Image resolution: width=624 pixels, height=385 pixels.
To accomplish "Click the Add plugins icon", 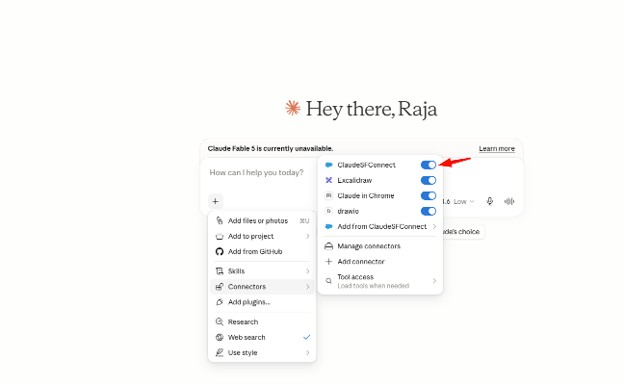I will click(x=219, y=302).
